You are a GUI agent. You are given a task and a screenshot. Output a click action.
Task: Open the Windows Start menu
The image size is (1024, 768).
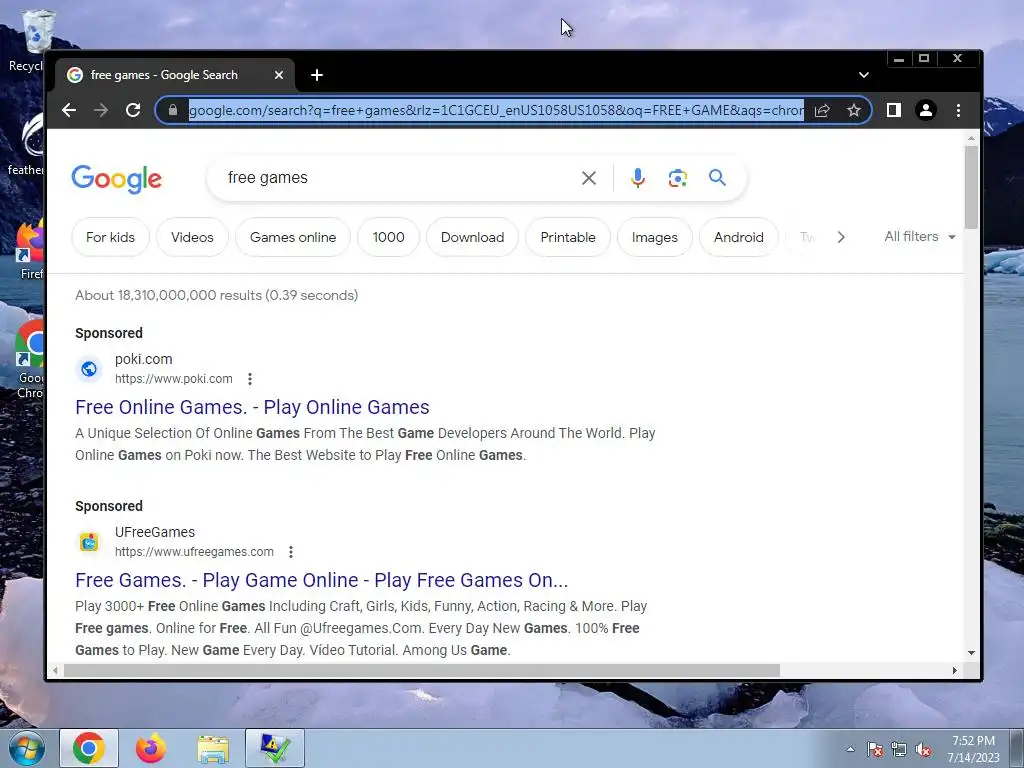(26, 748)
